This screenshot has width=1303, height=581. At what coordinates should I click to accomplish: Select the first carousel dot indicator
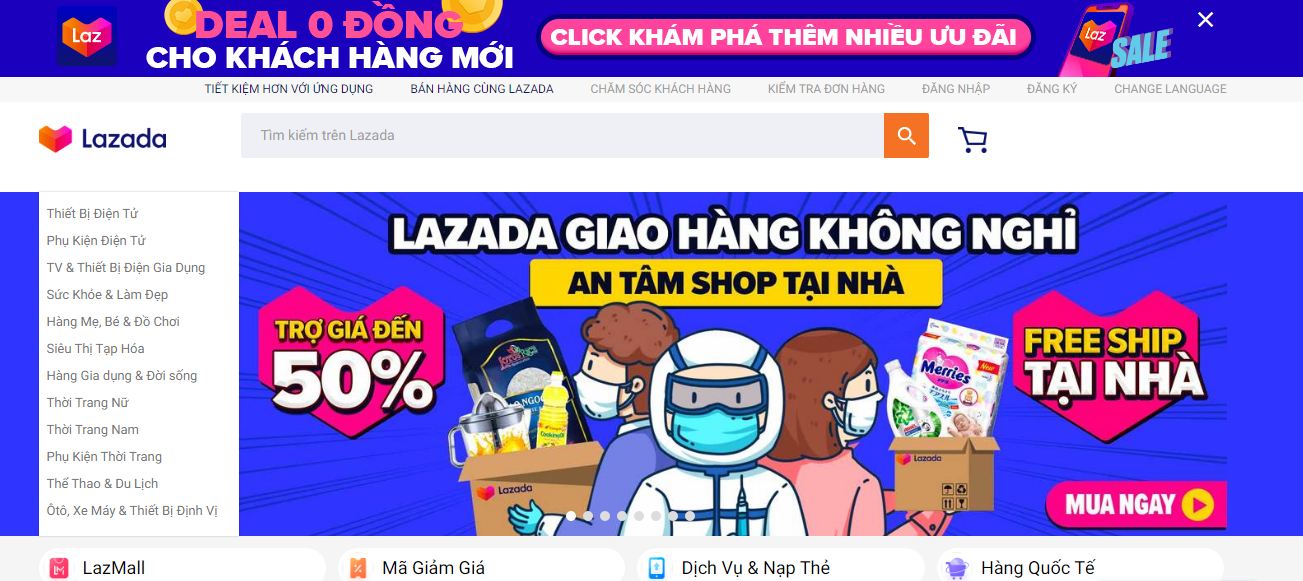point(571,516)
